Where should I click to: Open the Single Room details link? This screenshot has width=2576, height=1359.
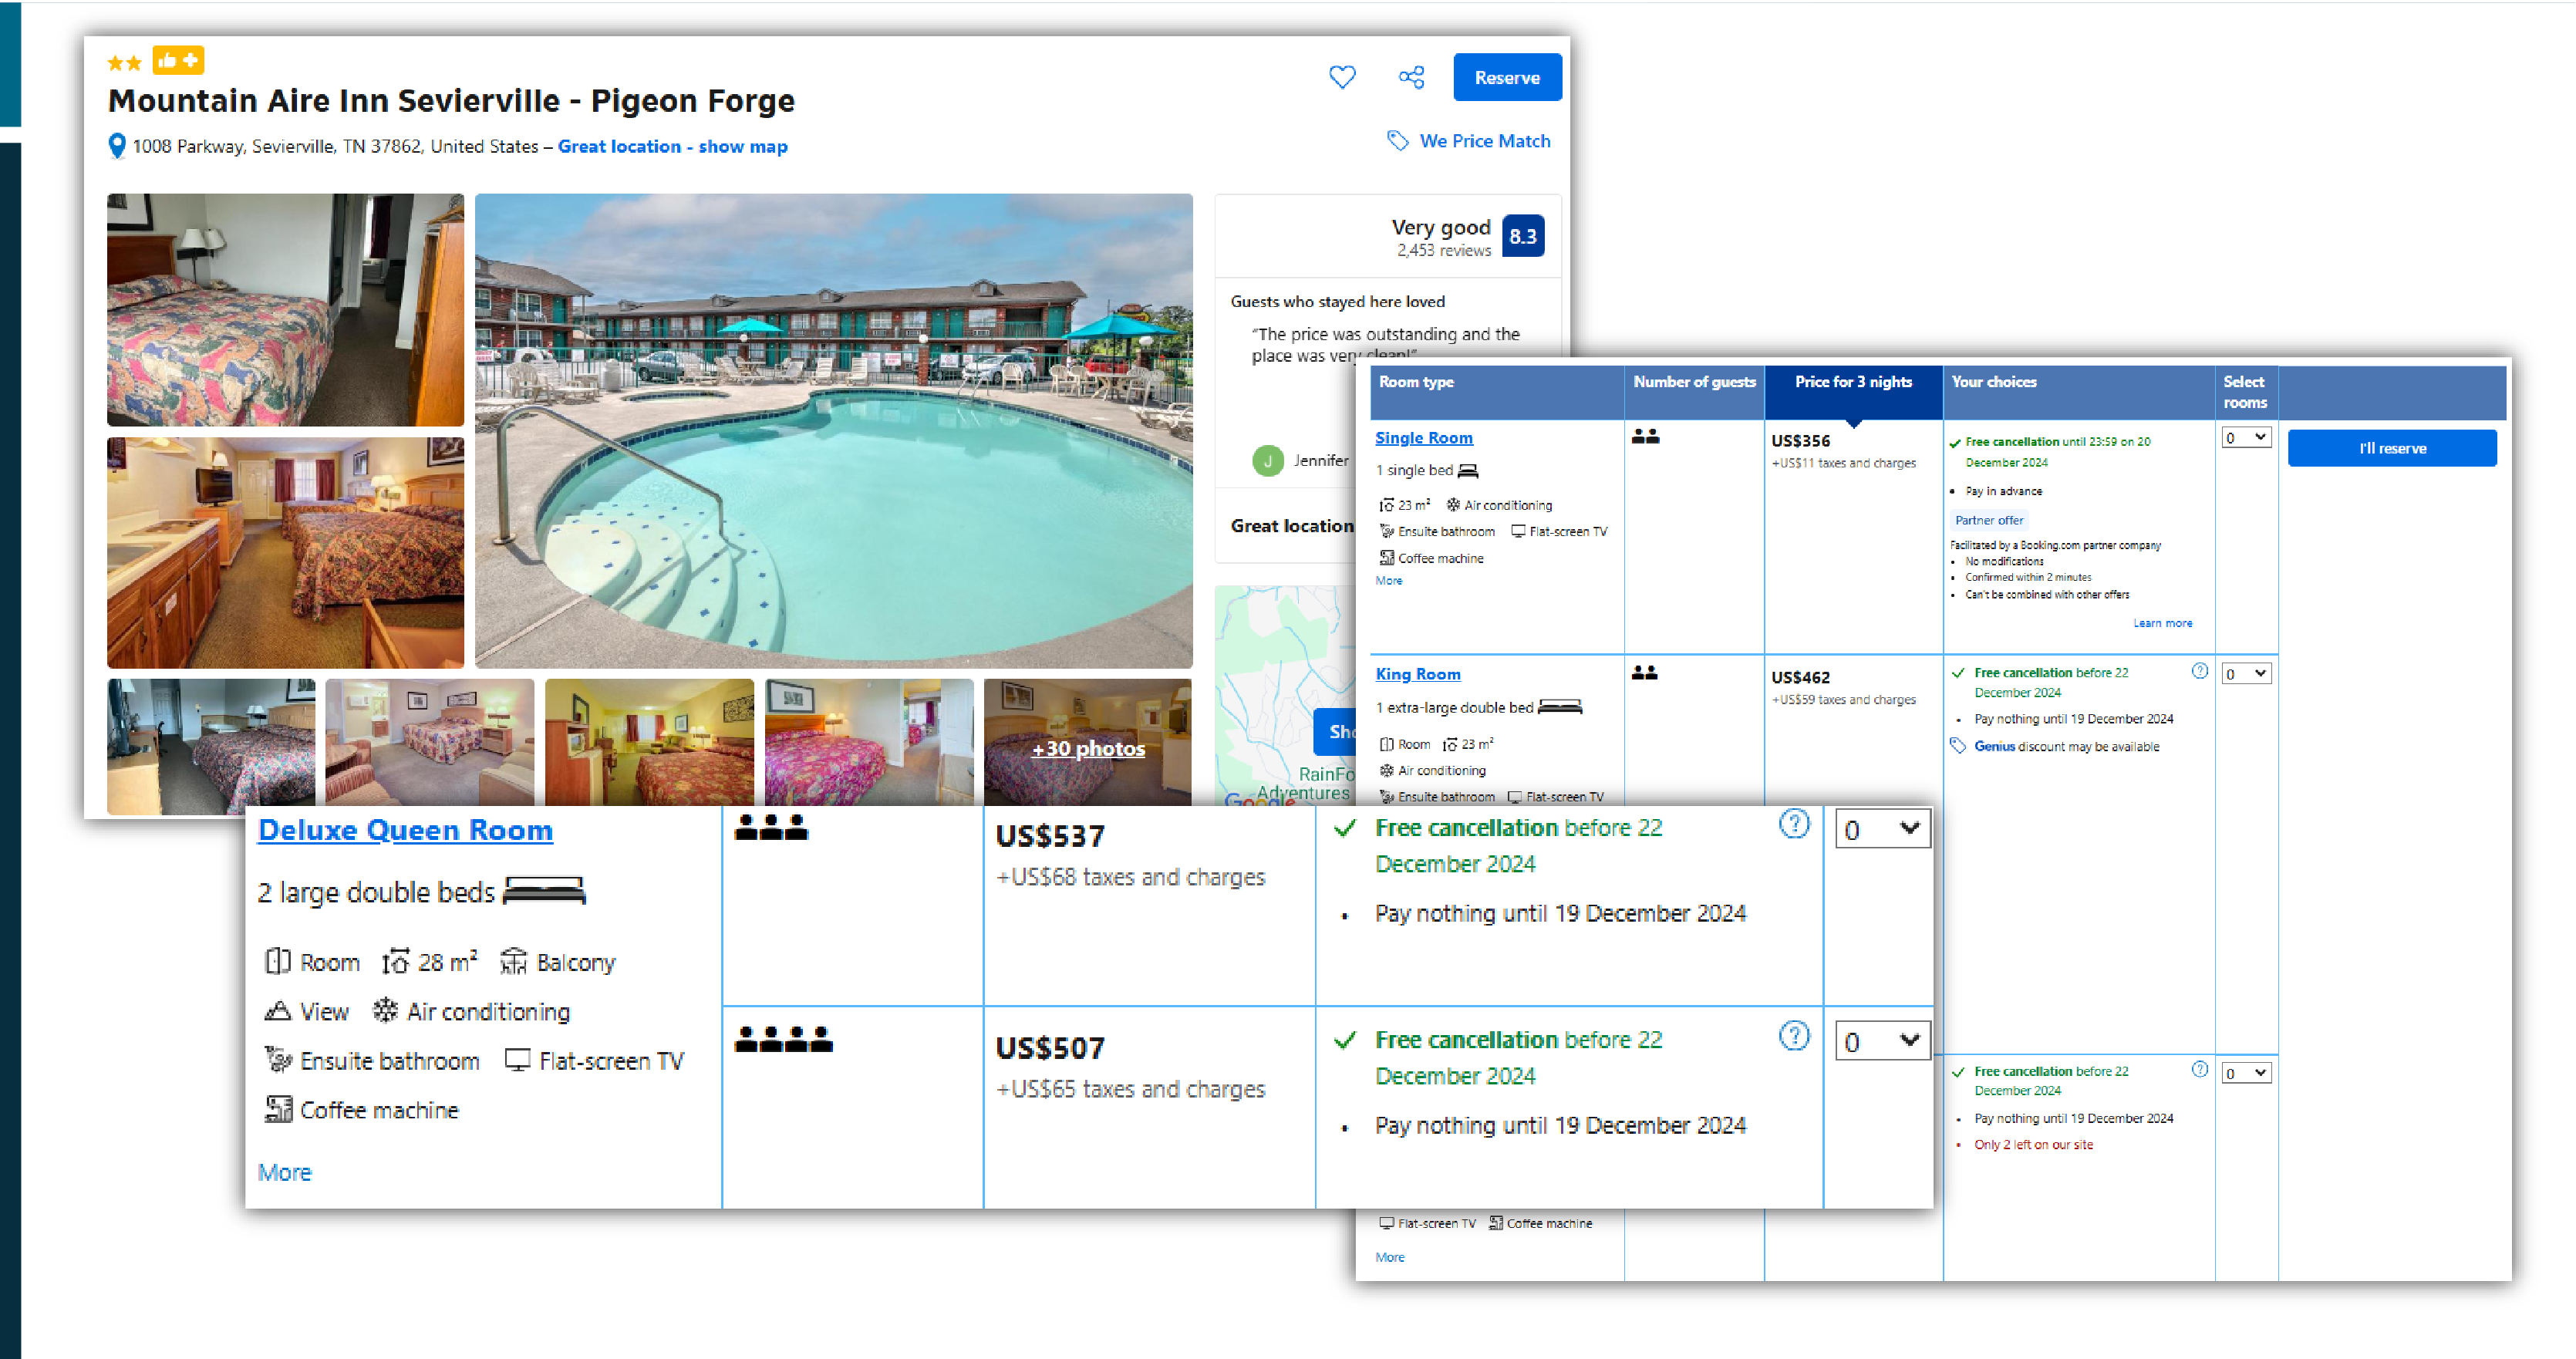tap(1424, 437)
